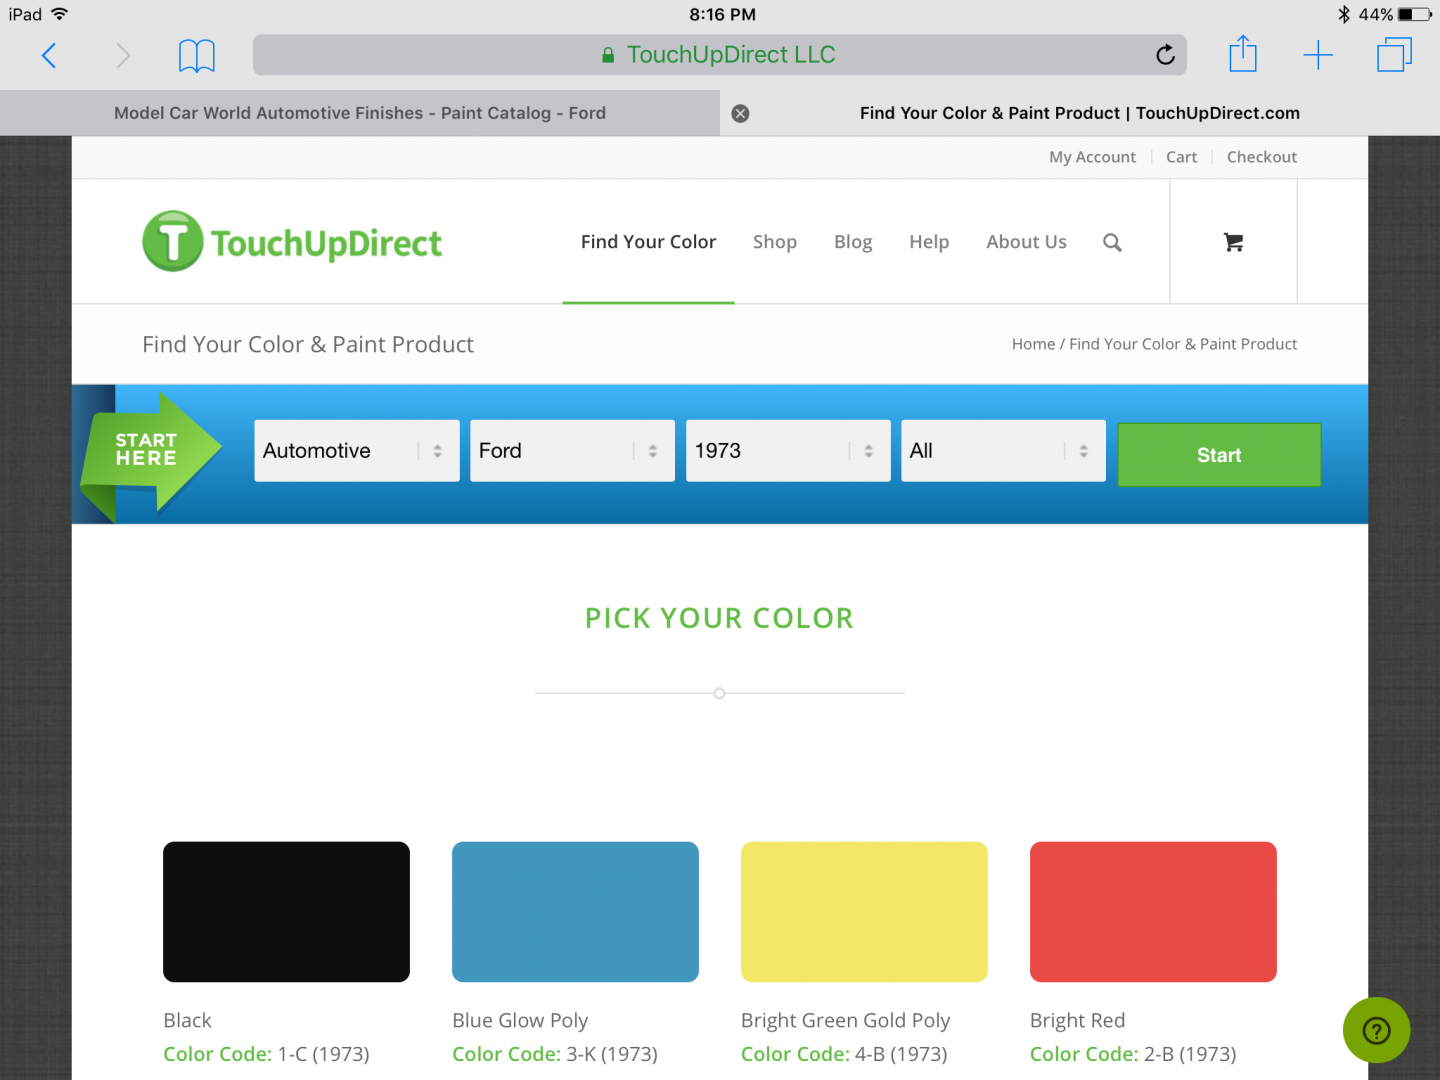Close the current tab with X

740,113
